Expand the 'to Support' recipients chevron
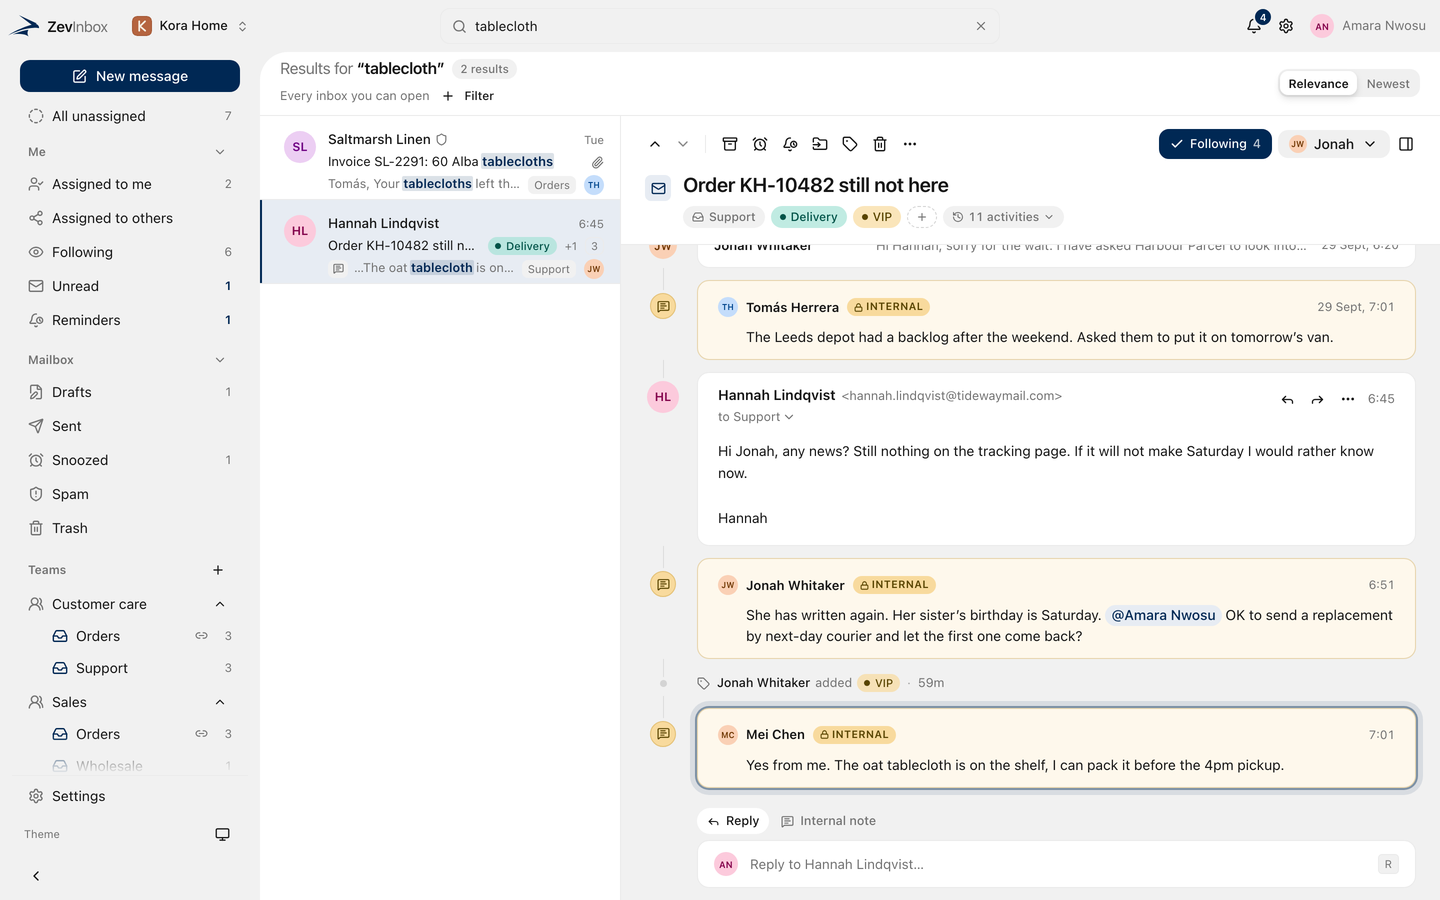 click(789, 417)
